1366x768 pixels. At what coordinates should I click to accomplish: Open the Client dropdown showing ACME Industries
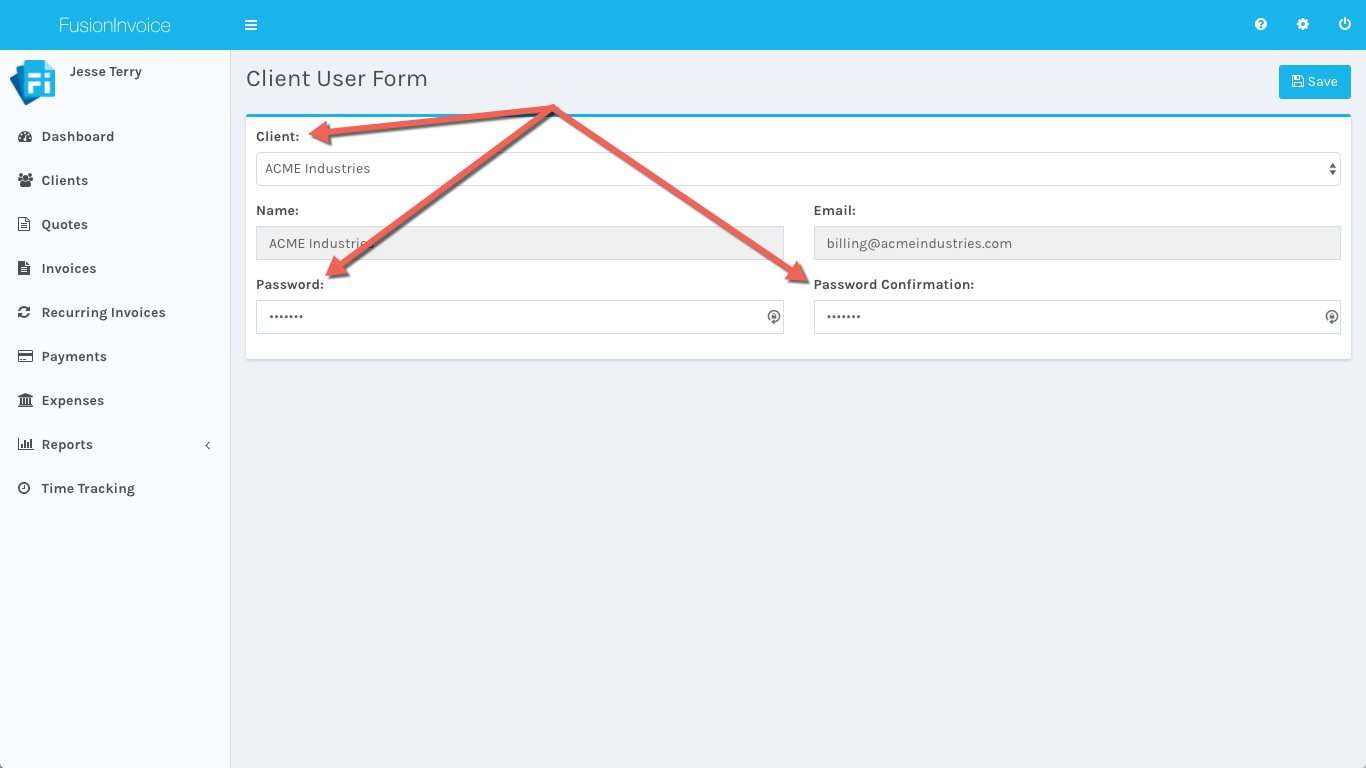(x=797, y=169)
